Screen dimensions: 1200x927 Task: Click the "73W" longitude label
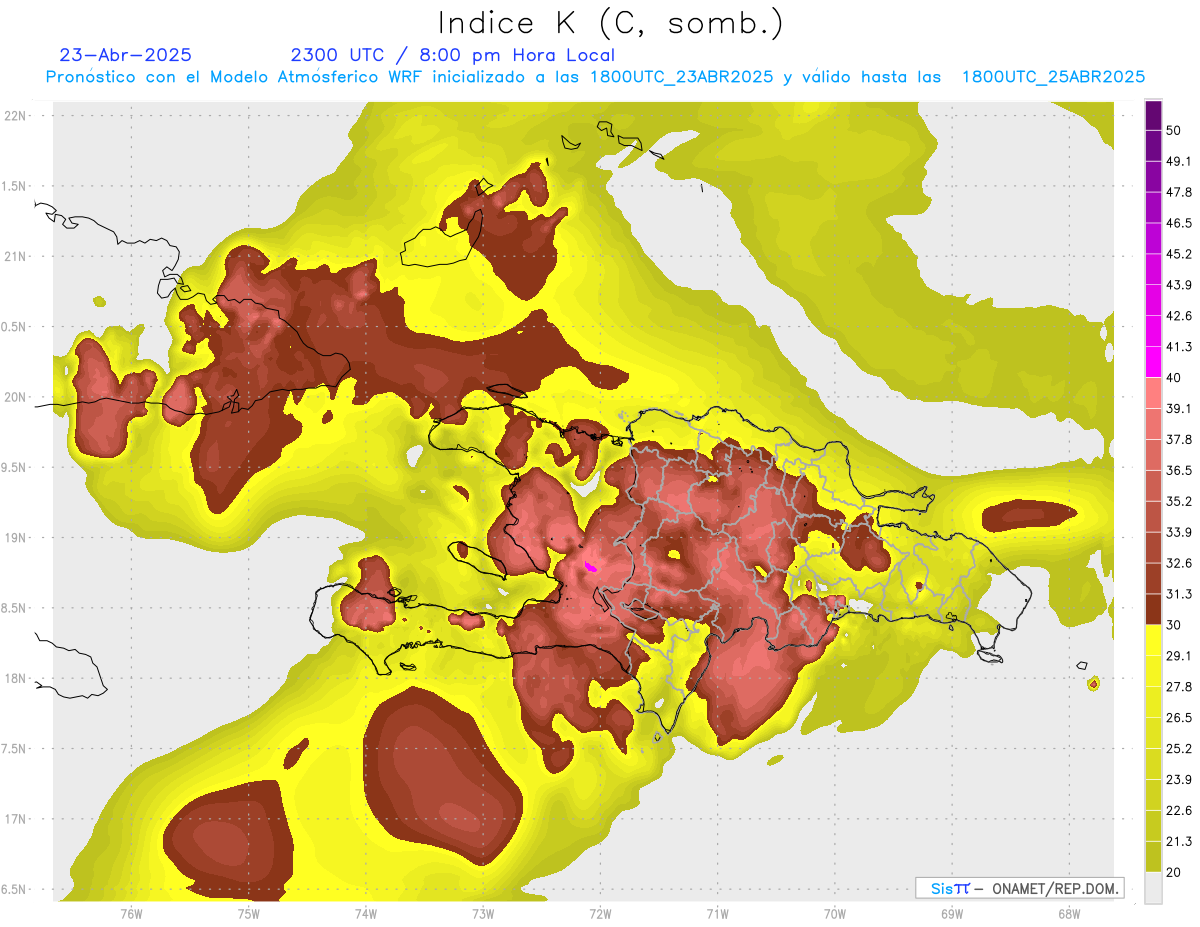click(x=483, y=913)
